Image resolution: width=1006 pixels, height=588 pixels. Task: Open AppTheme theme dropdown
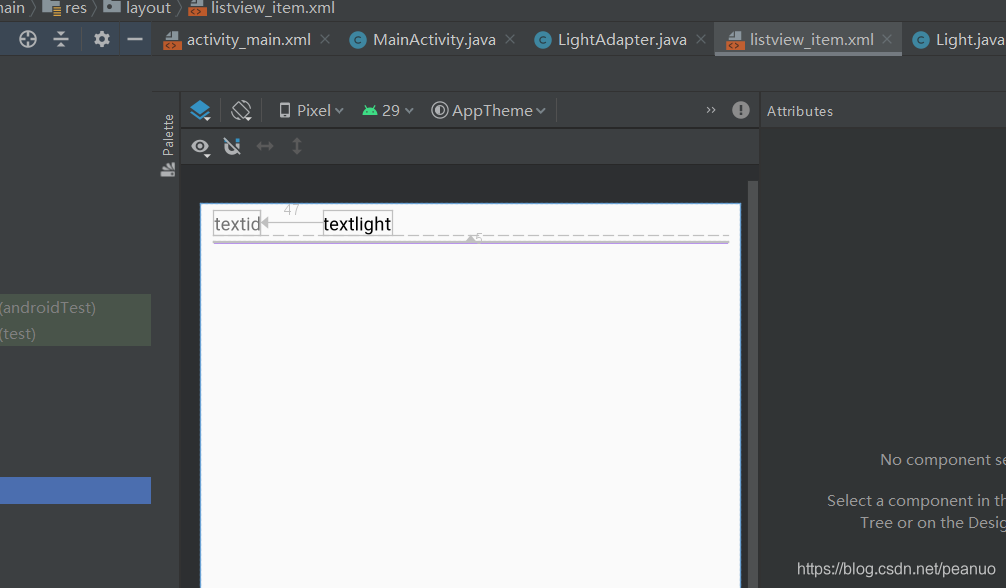coord(488,110)
